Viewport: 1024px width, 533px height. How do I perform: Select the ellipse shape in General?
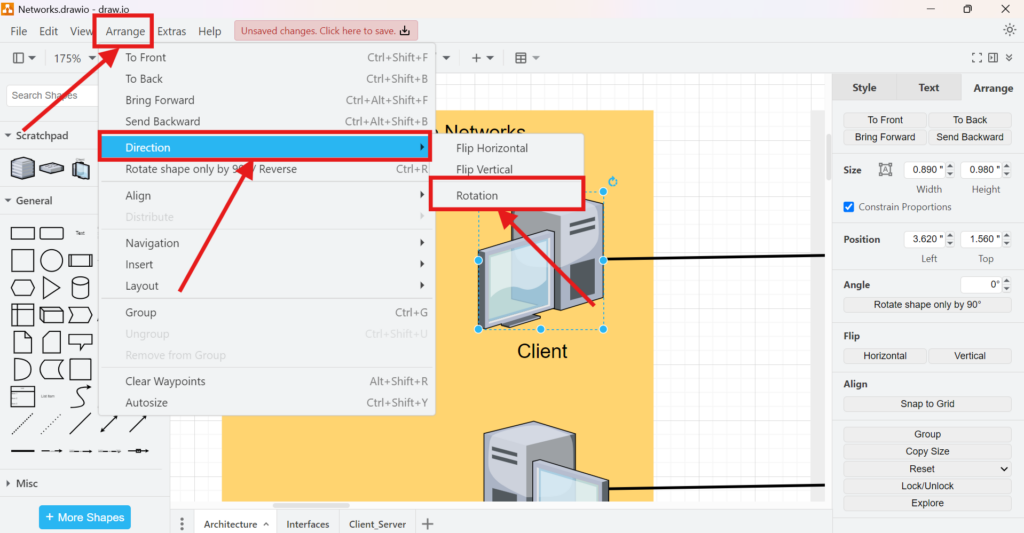coord(51,260)
